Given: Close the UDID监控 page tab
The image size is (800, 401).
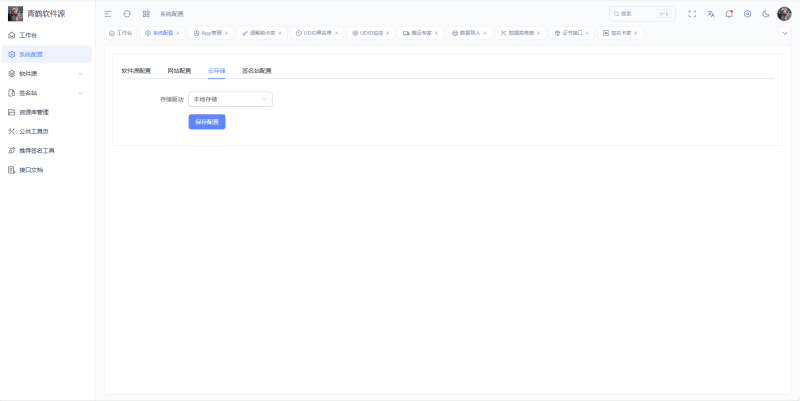Looking at the screenshot, I should (x=387, y=33).
